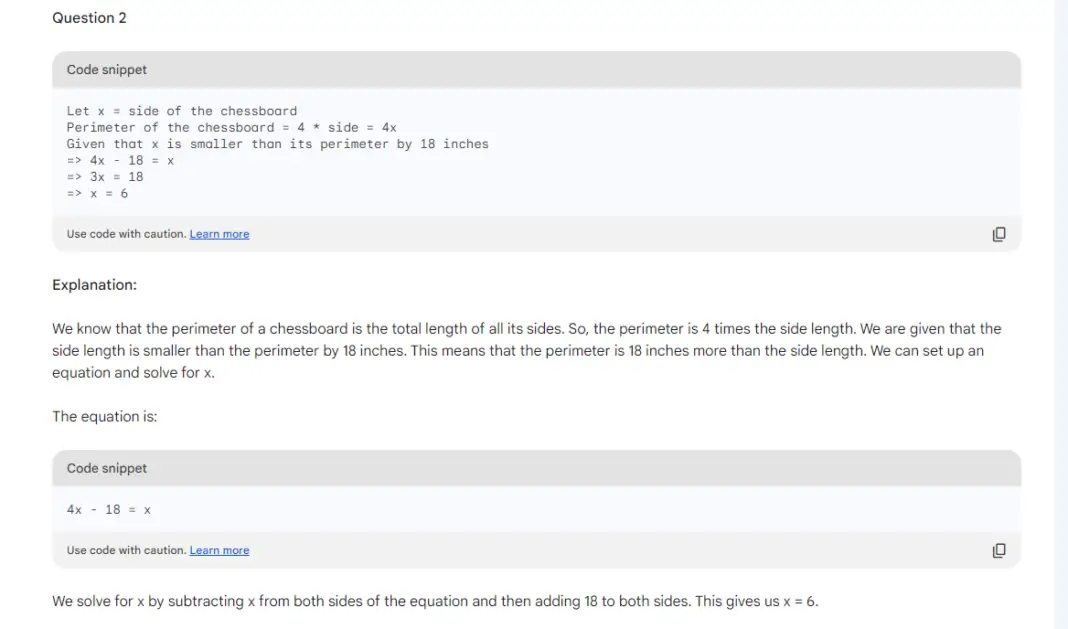
Task: Open the first 'Learn more' link
Action: 219,233
